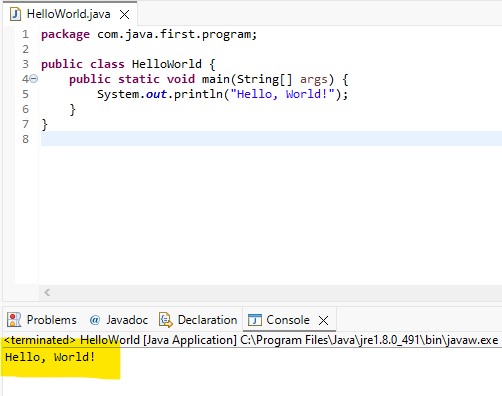Click the main method name on line 4

(216, 79)
